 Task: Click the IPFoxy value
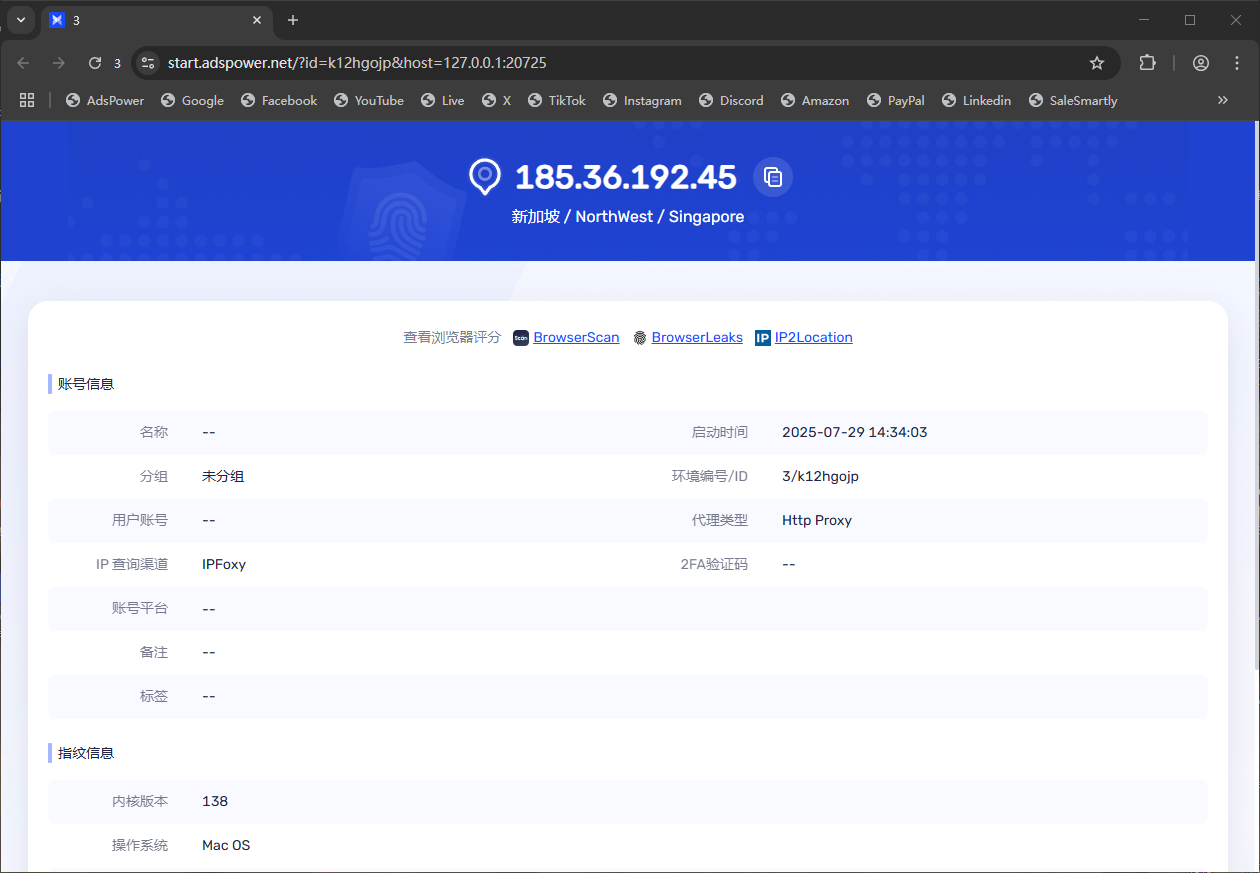tap(224, 565)
